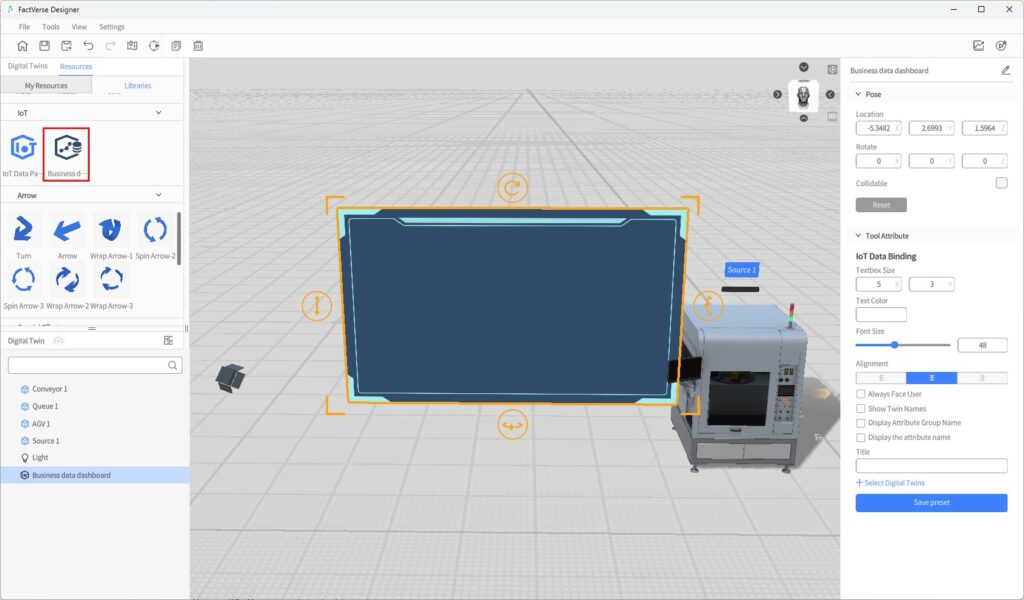Screen dimensions: 1024x600
Task: Open the Tools menu
Action: coord(50,27)
